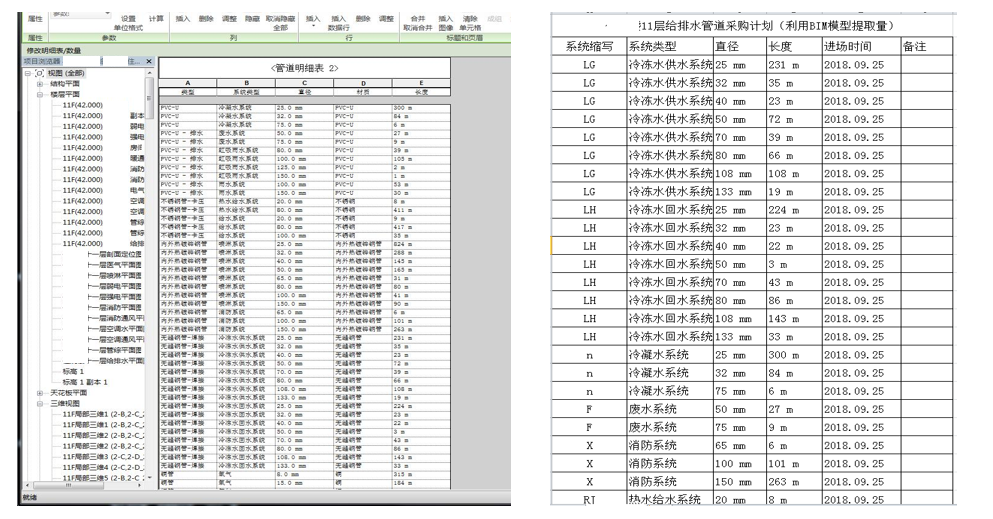Select 标高 1 副本 1 view
Screen dimensions: 993x519
(x=85, y=382)
